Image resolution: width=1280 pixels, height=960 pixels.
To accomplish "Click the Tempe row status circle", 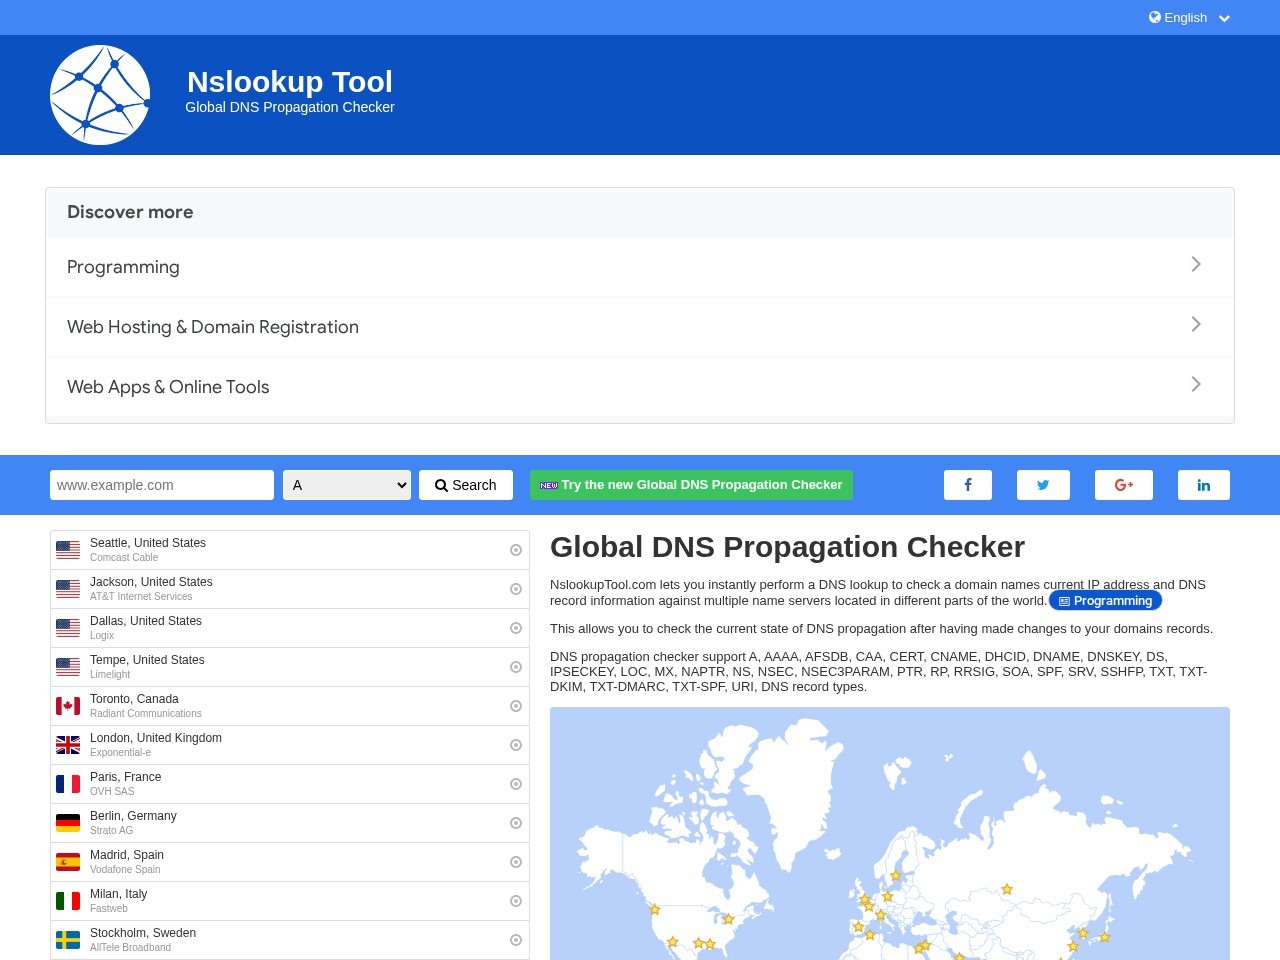I will pyautogui.click(x=516, y=667).
